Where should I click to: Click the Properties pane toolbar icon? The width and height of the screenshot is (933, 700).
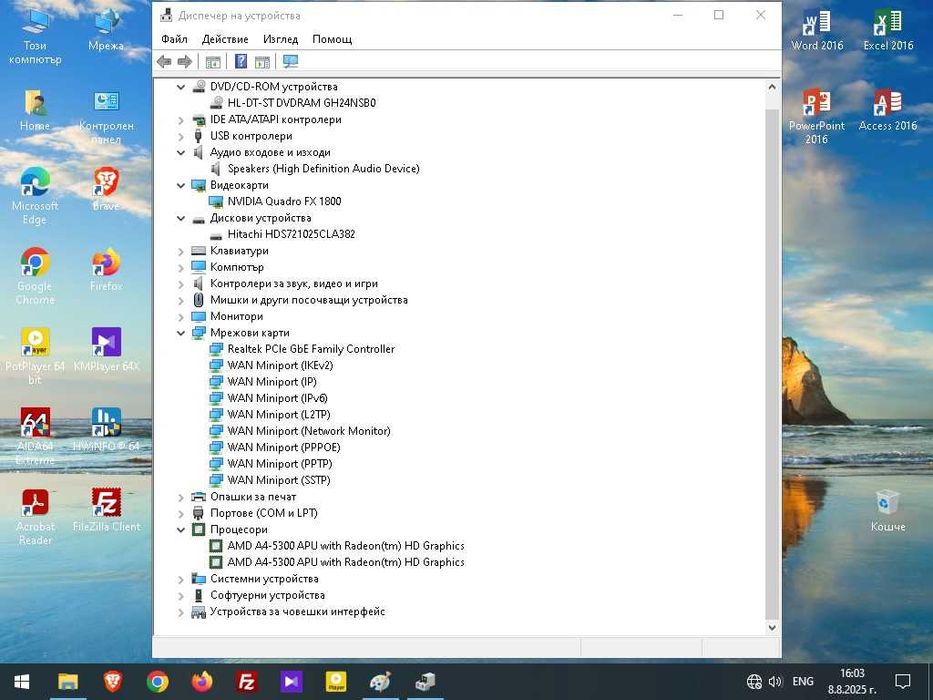coord(262,61)
